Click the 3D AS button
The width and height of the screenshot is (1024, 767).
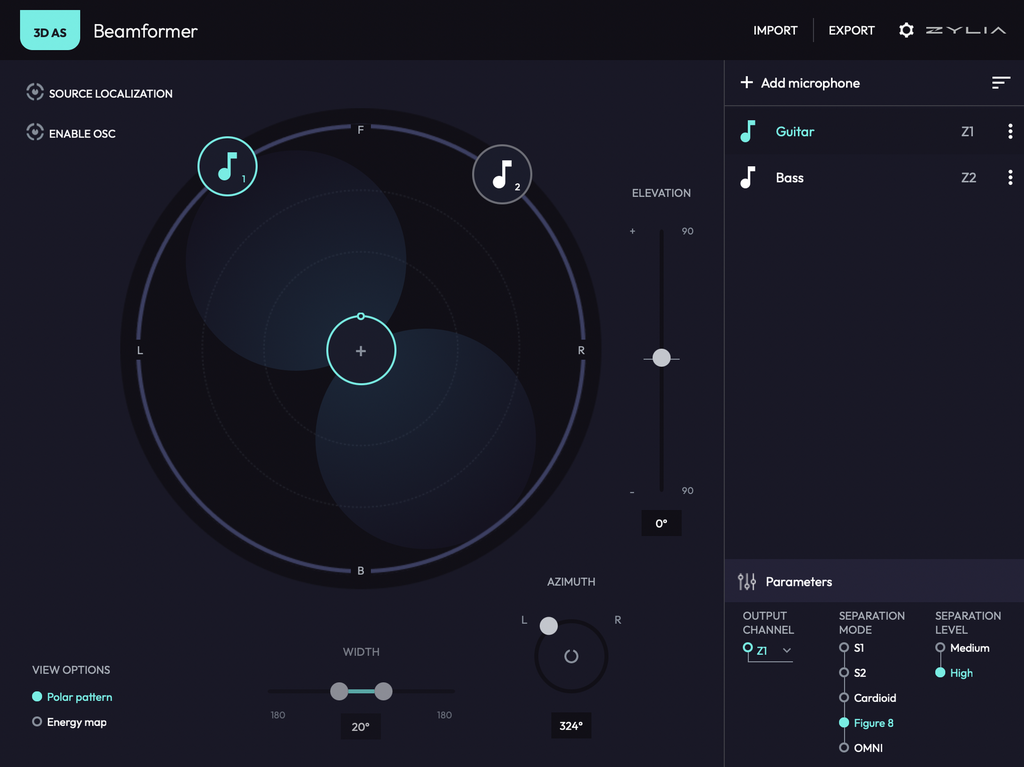[50, 31]
